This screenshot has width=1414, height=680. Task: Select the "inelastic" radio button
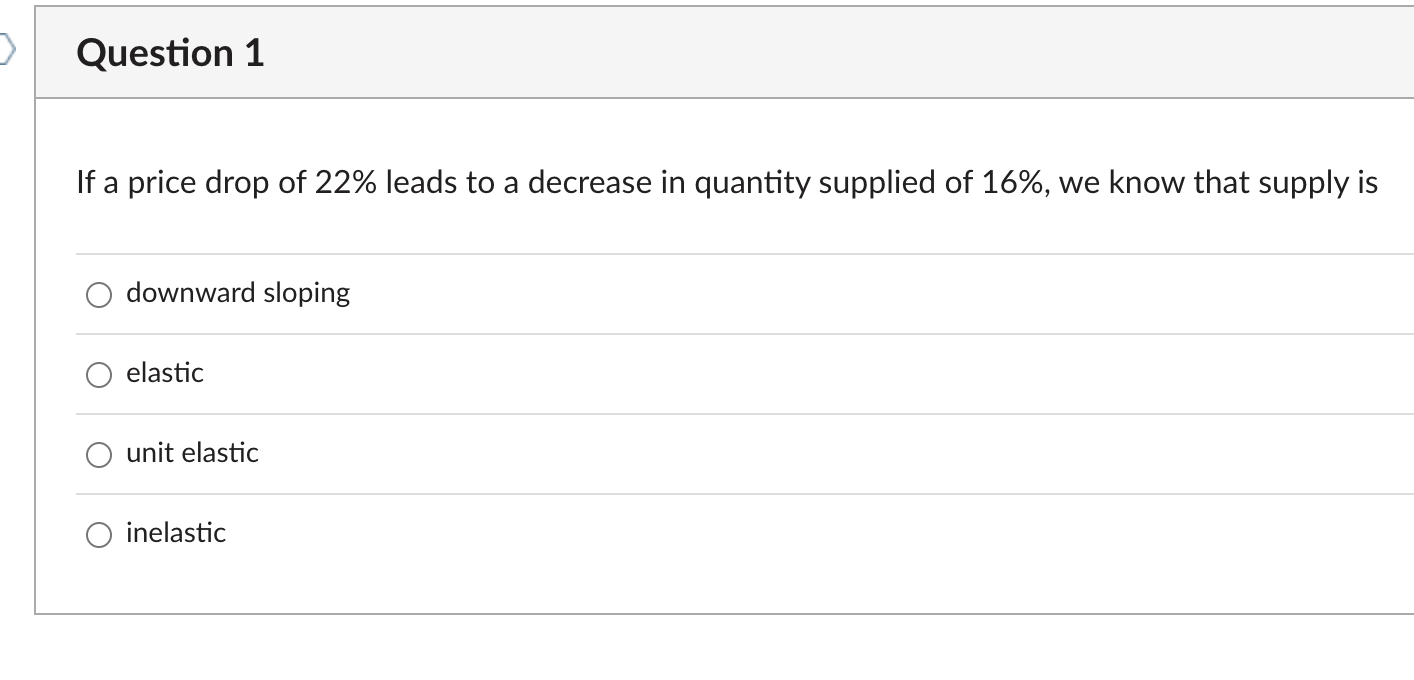[x=99, y=534]
